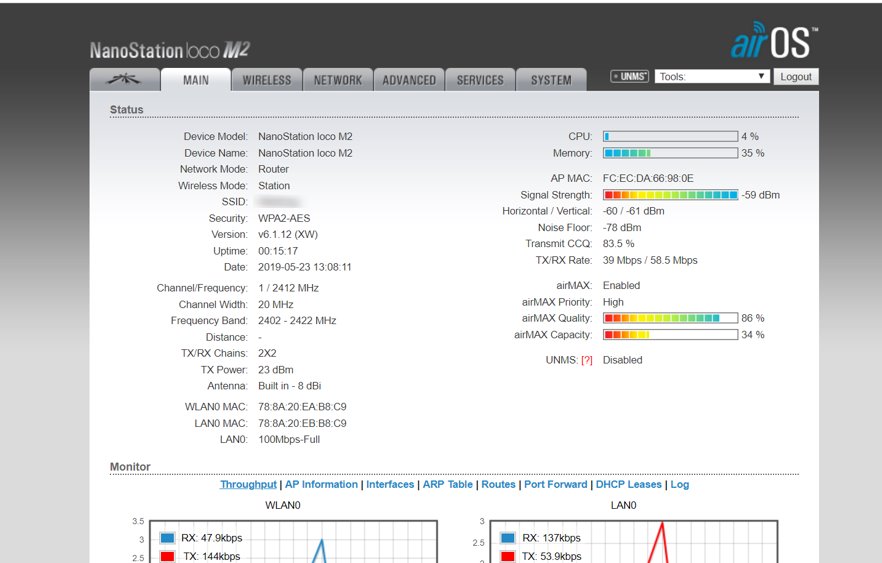This screenshot has width=882, height=563.
Task: Select the AP MAC value FC:EC:DA:66:98:0E
Action: [x=648, y=178]
